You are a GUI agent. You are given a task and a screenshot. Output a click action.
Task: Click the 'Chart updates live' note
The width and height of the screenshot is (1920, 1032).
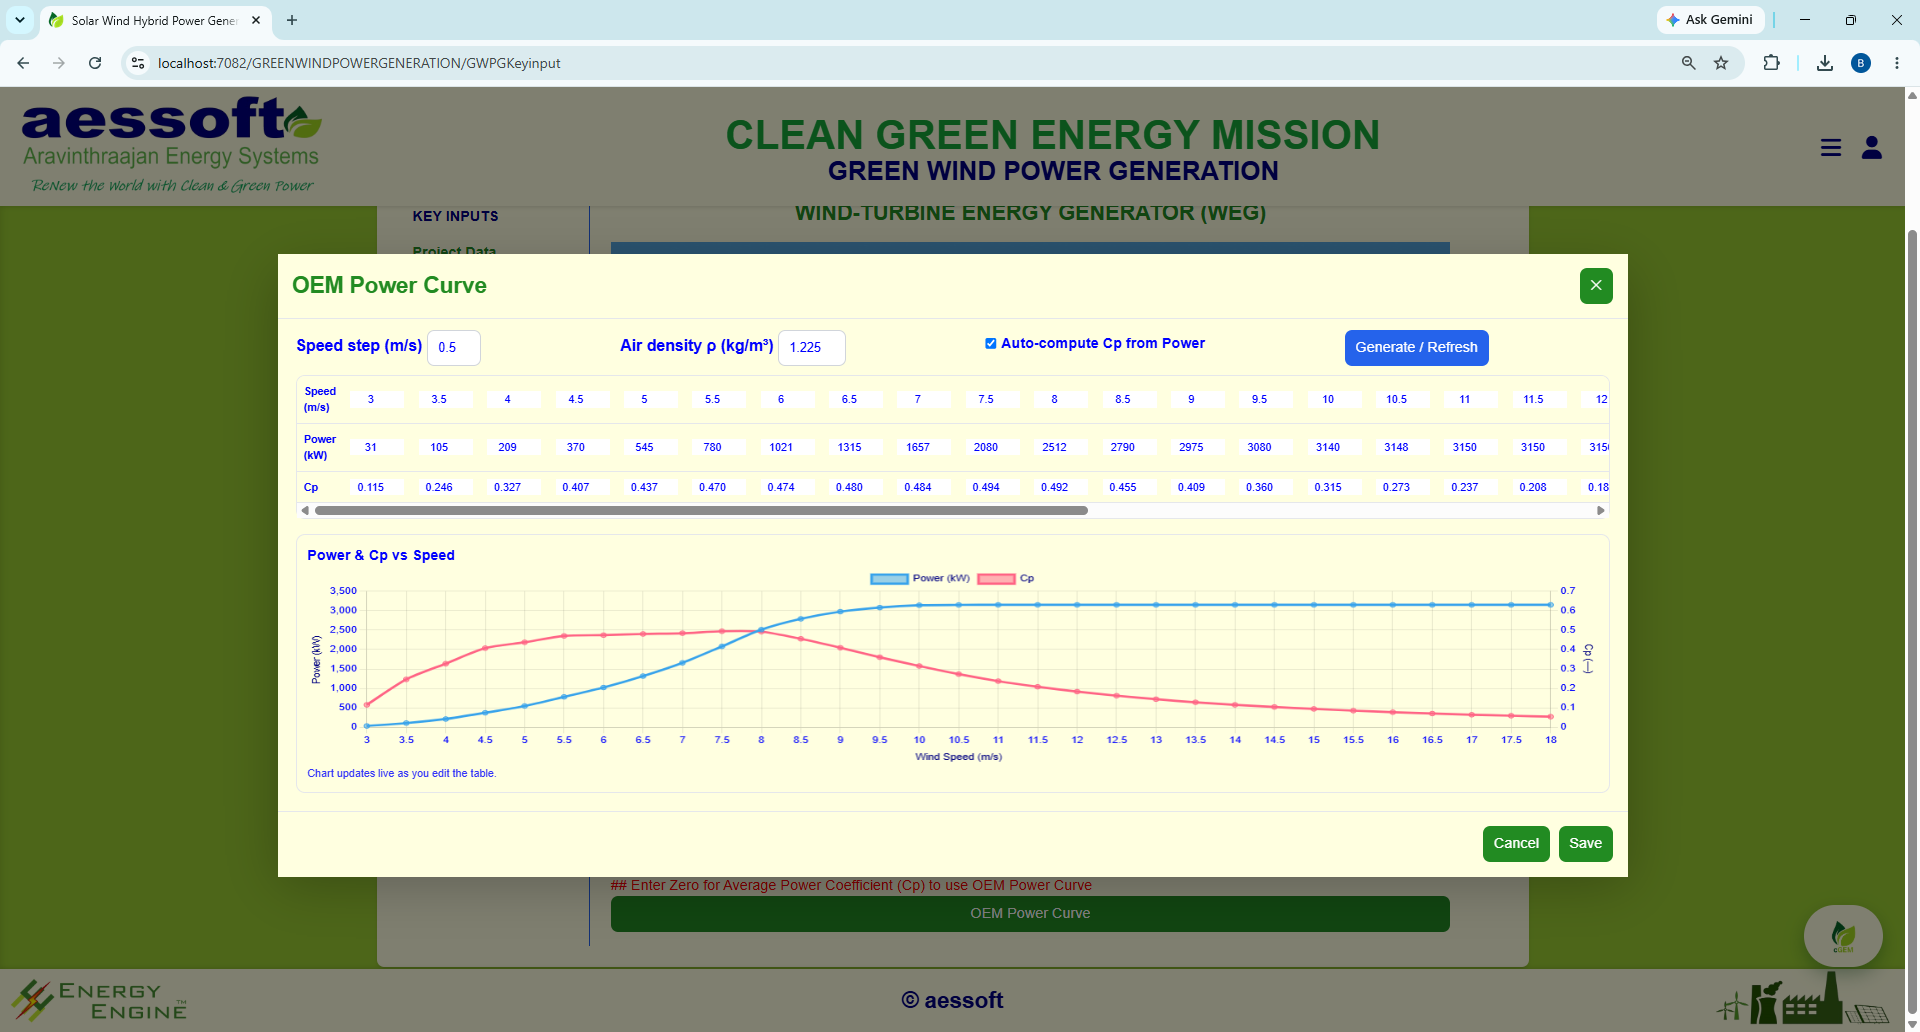pos(401,773)
